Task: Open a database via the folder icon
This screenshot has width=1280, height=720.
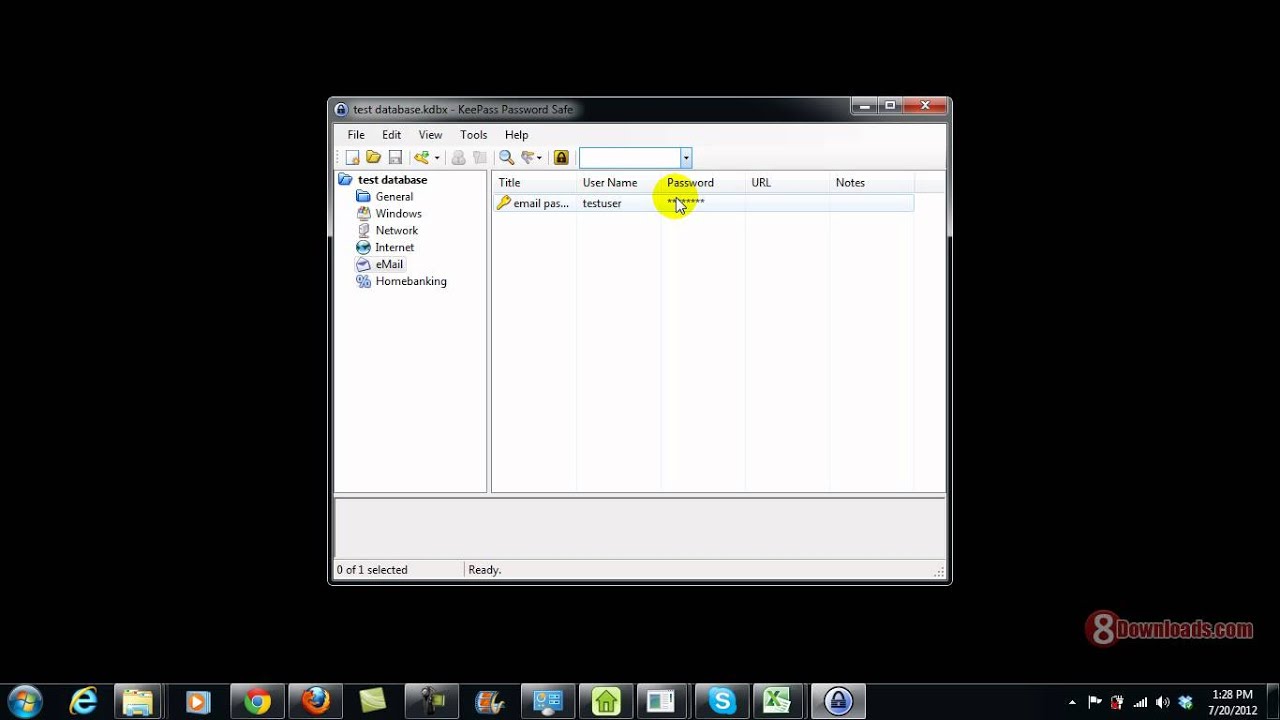Action: point(373,157)
